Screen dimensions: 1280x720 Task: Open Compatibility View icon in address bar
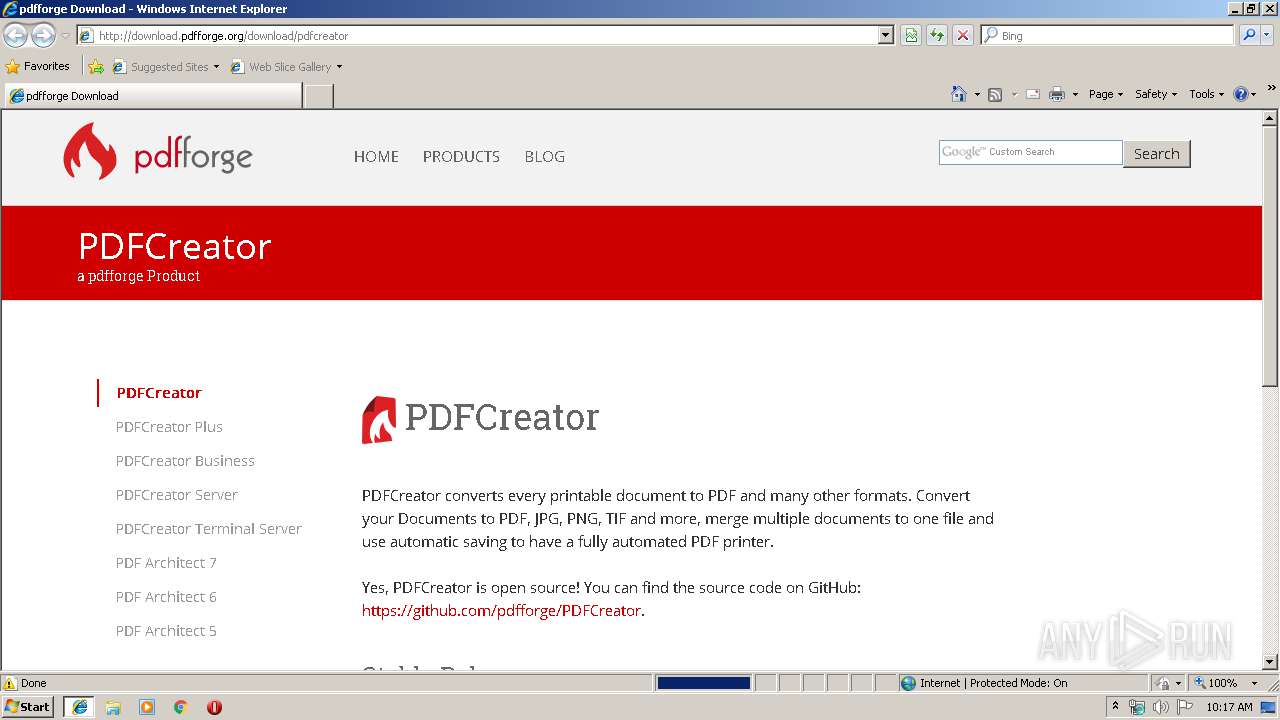[x=911, y=35]
